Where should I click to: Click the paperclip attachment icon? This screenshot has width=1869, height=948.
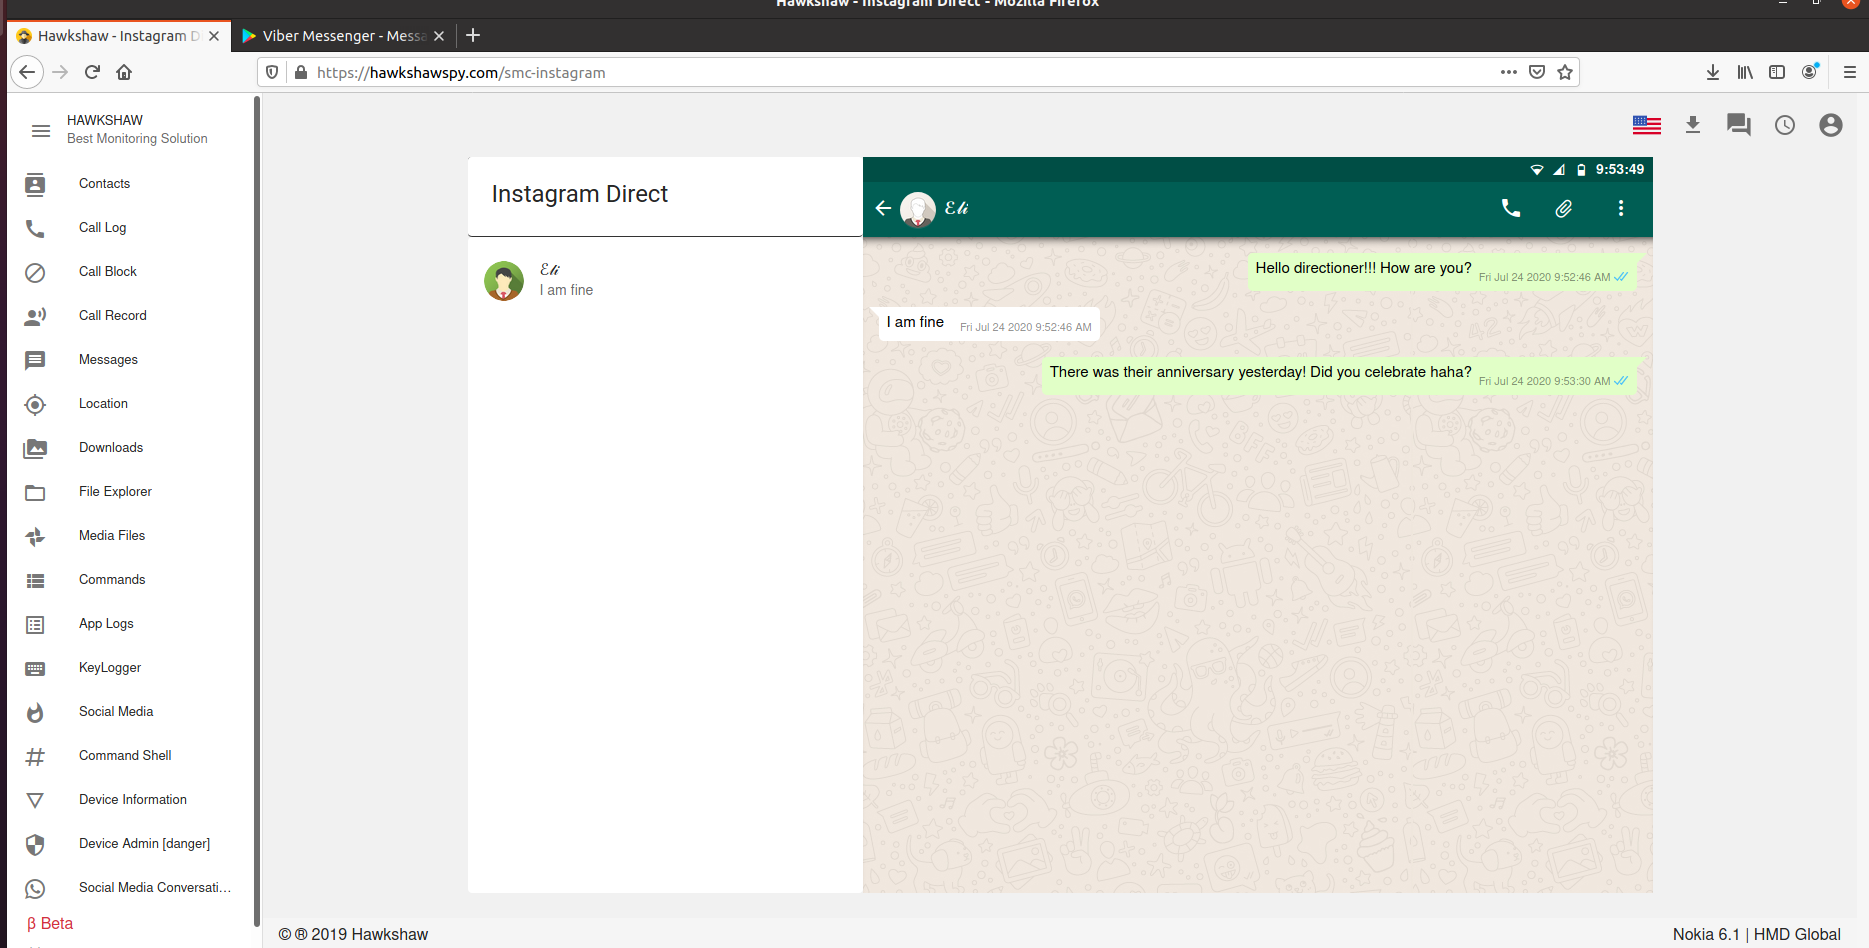pos(1564,208)
